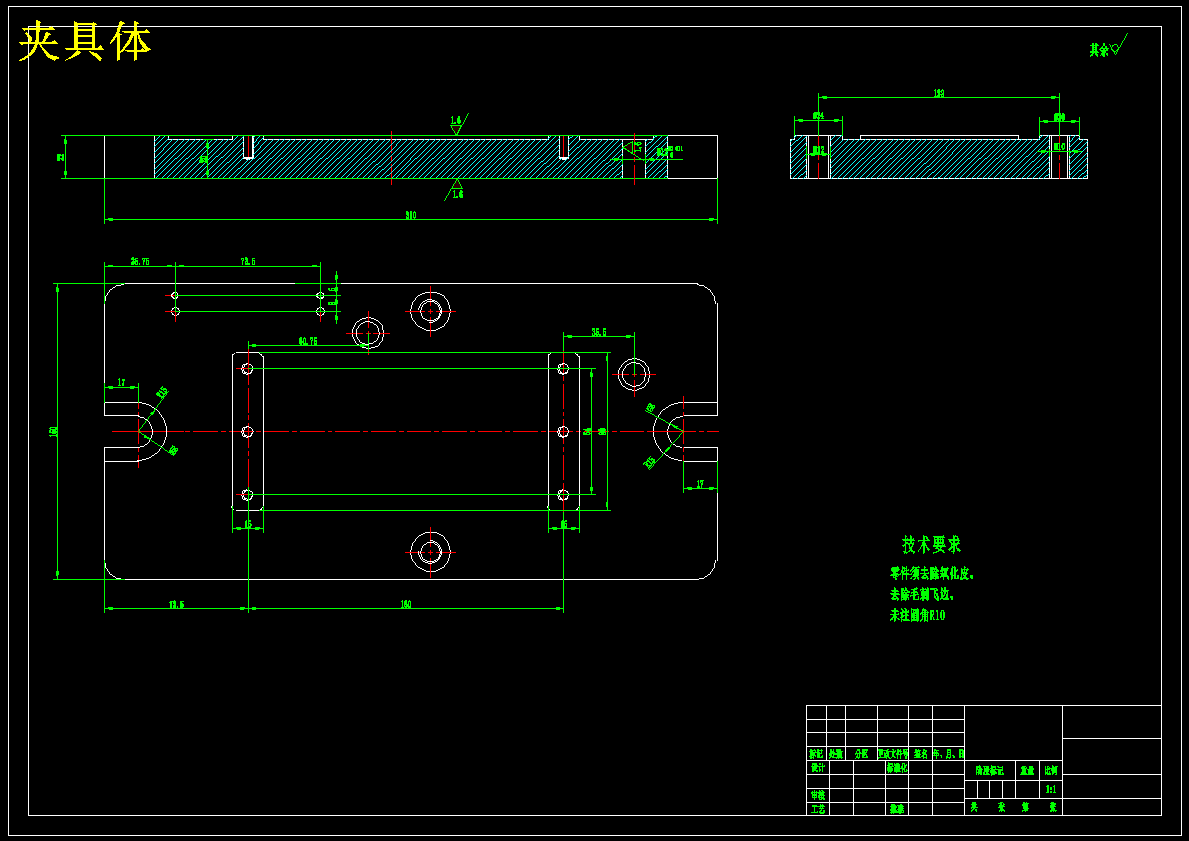Select the yellow title text 夹具体
Image resolution: width=1189 pixels, height=841 pixels.
[85, 42]
